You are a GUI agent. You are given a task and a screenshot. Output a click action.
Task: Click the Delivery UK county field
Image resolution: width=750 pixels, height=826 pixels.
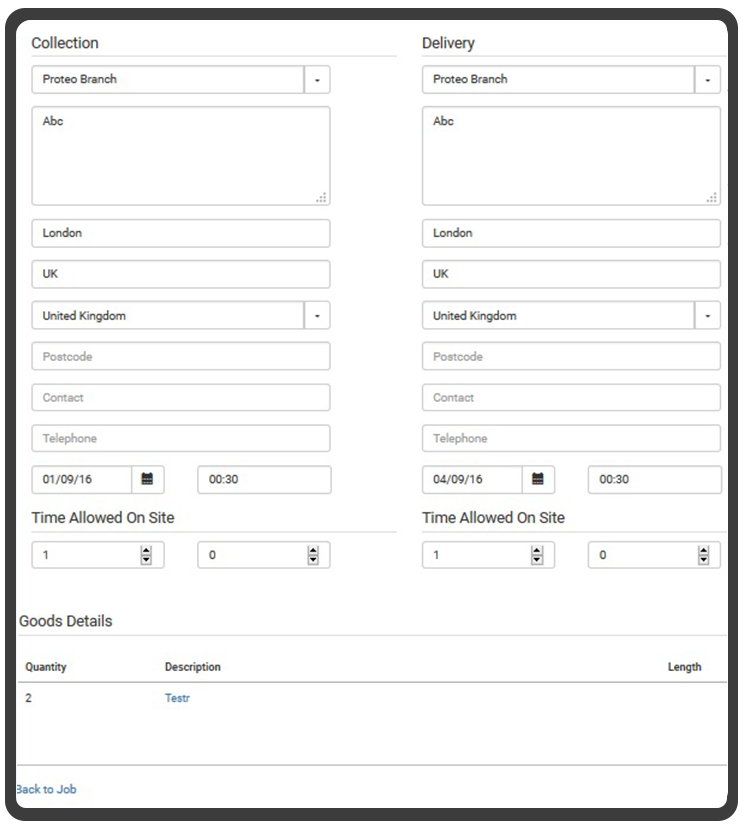571,274
